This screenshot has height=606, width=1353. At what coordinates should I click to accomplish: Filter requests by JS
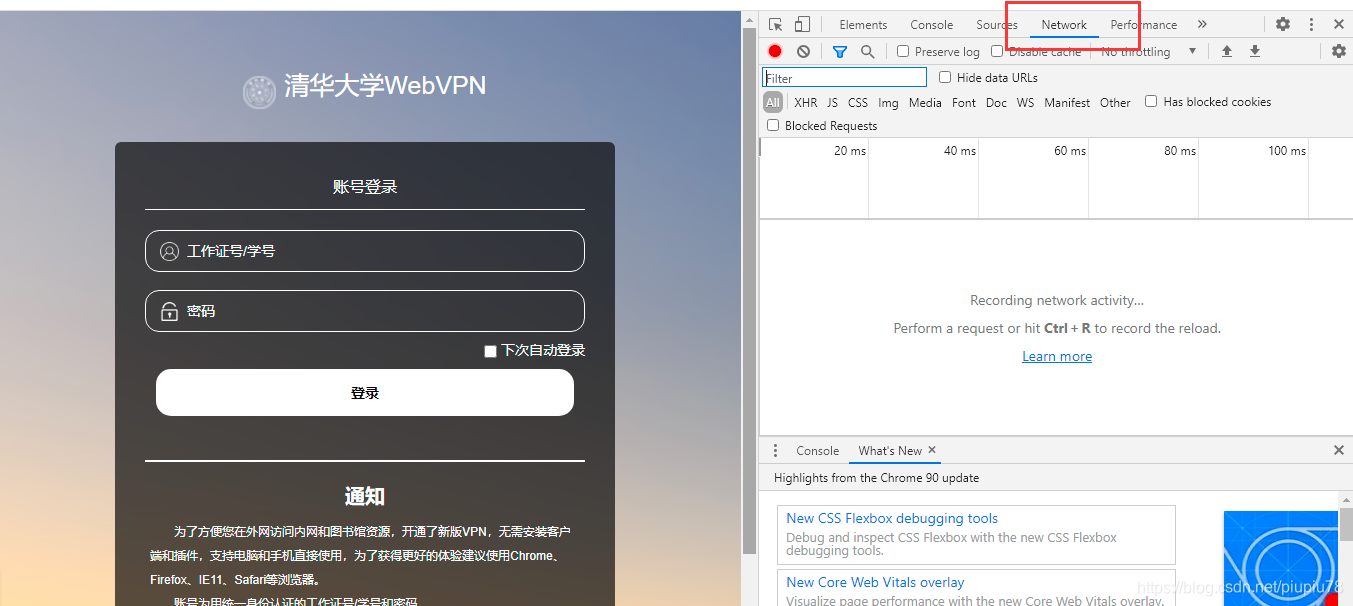coord(832,102)
